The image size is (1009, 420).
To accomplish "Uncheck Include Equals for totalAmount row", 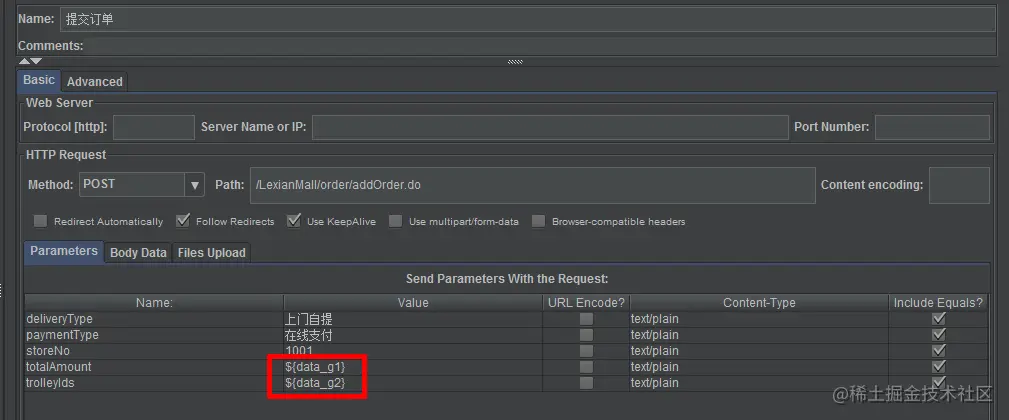I will click(939, 367).
